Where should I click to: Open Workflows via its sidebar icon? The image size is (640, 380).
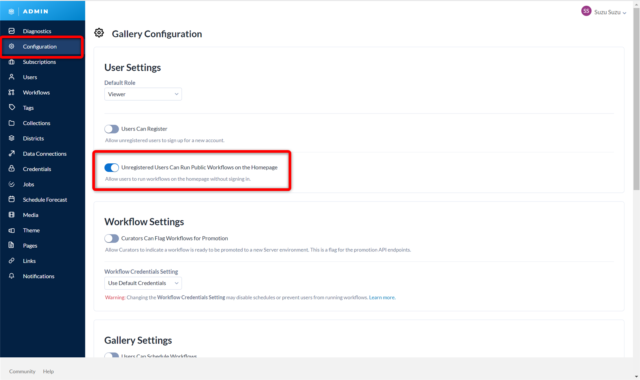(x=11, y=93)
